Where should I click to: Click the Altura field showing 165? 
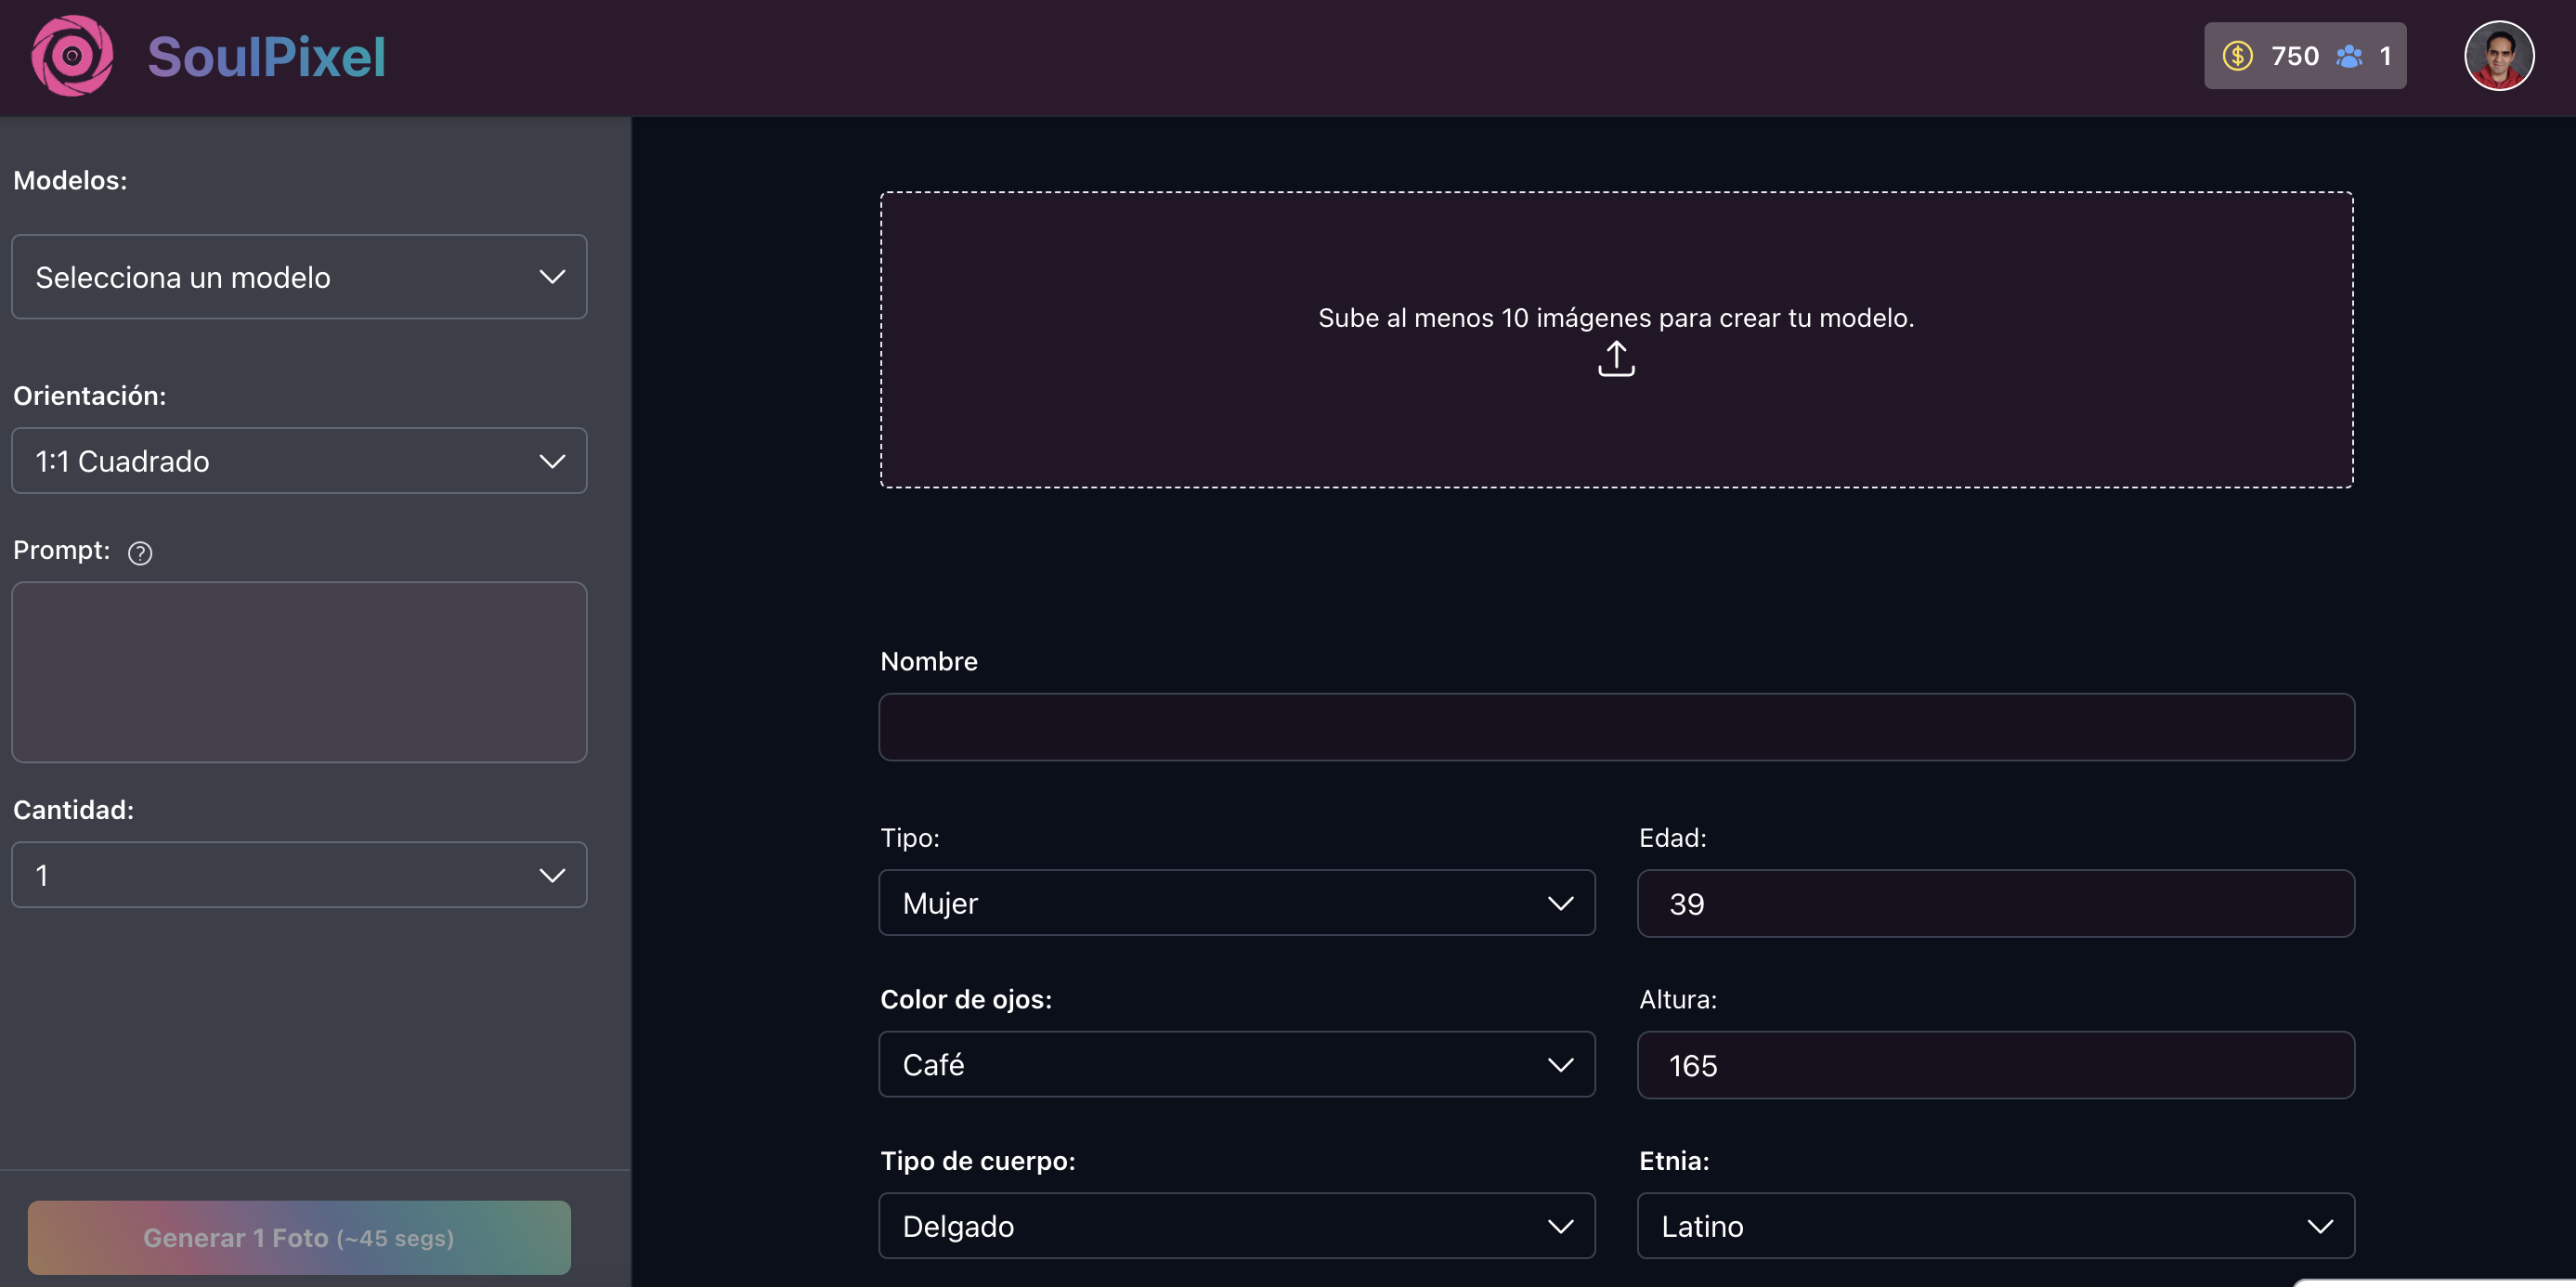(1995, 1065)
